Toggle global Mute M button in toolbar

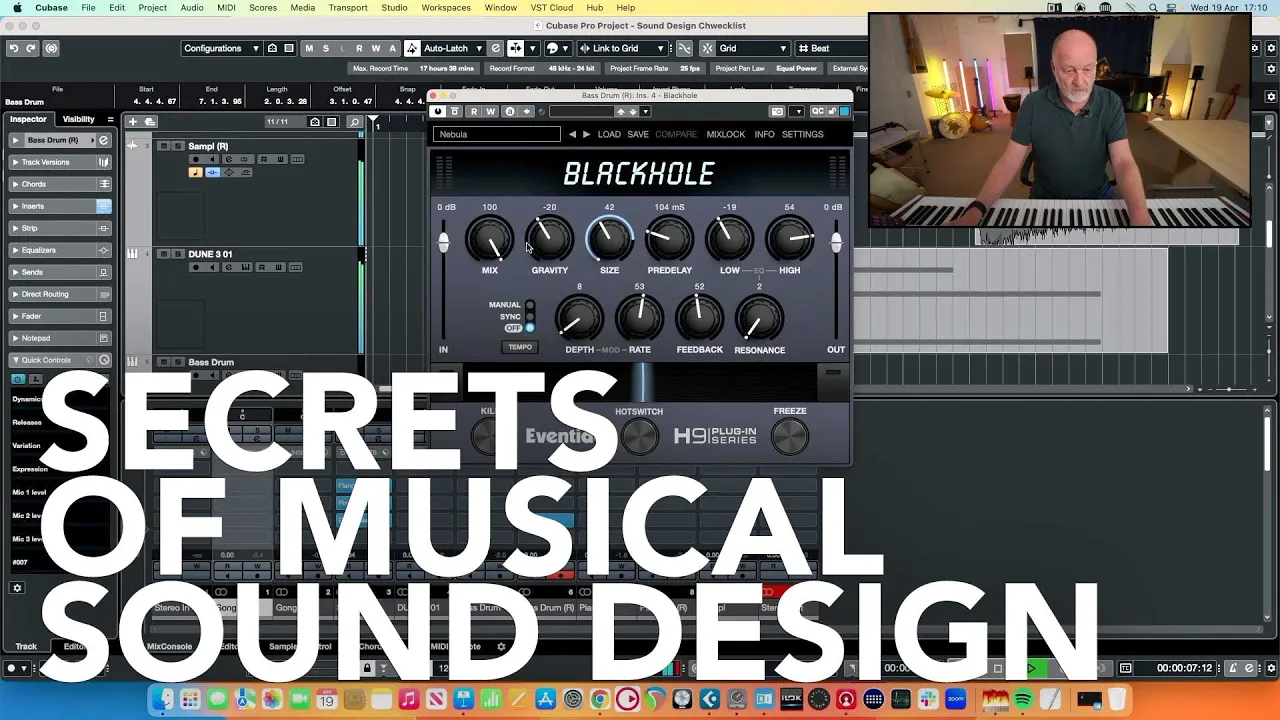(309, 48)
